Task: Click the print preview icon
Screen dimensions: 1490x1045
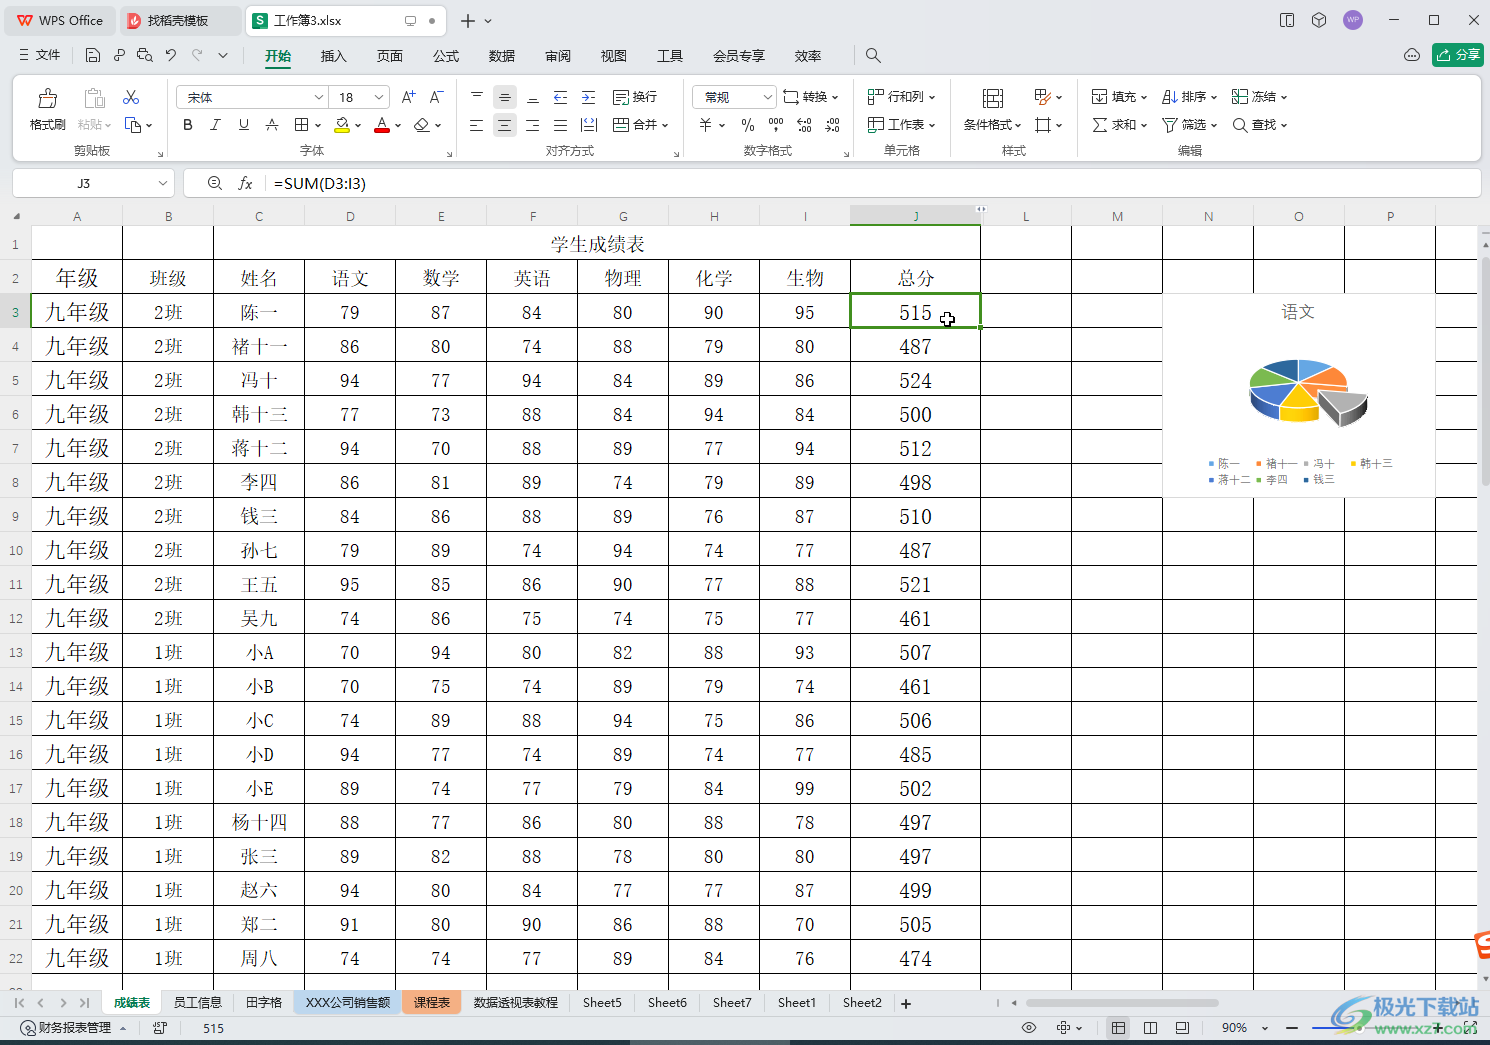Action: click(145, 55)
